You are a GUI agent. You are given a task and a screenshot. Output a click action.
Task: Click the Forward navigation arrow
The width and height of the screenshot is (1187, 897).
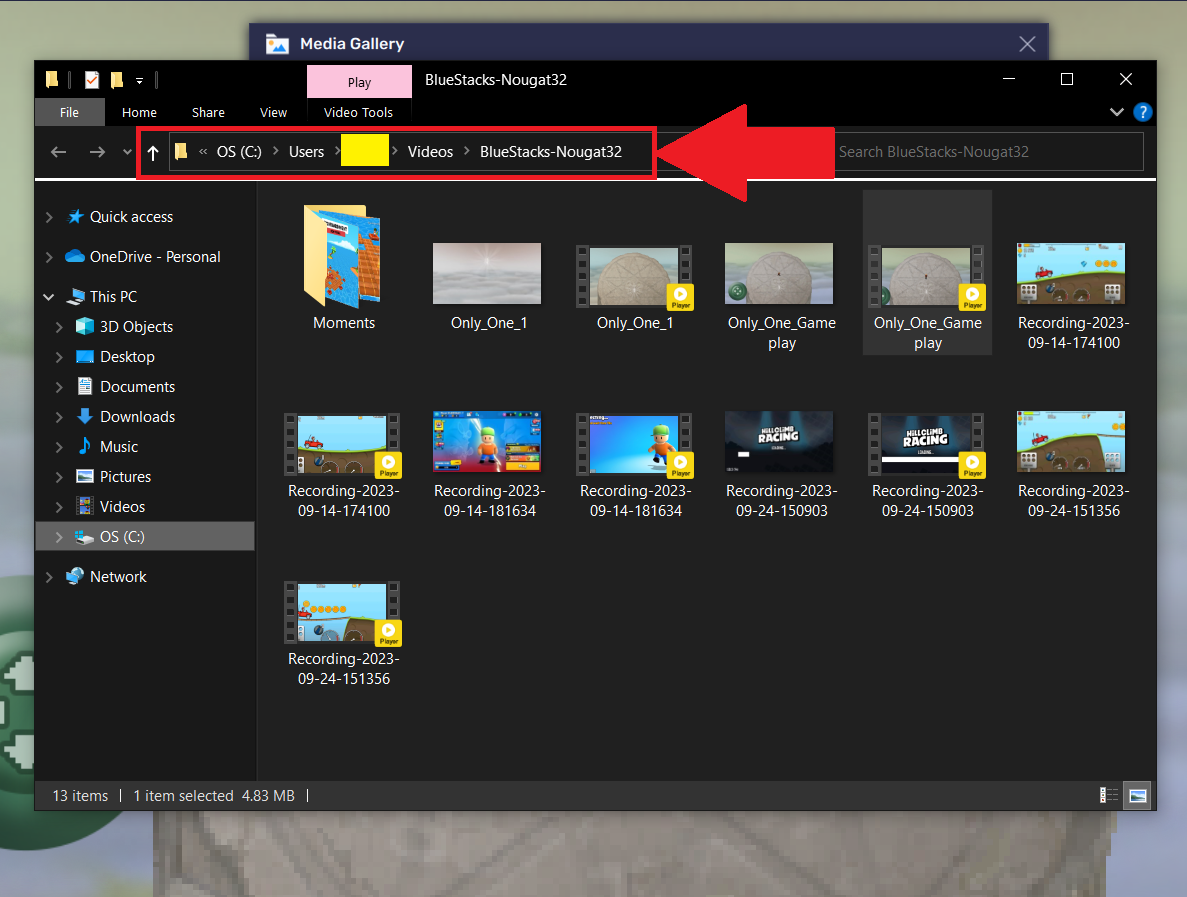pyautogui.click(x=96, y=151)
